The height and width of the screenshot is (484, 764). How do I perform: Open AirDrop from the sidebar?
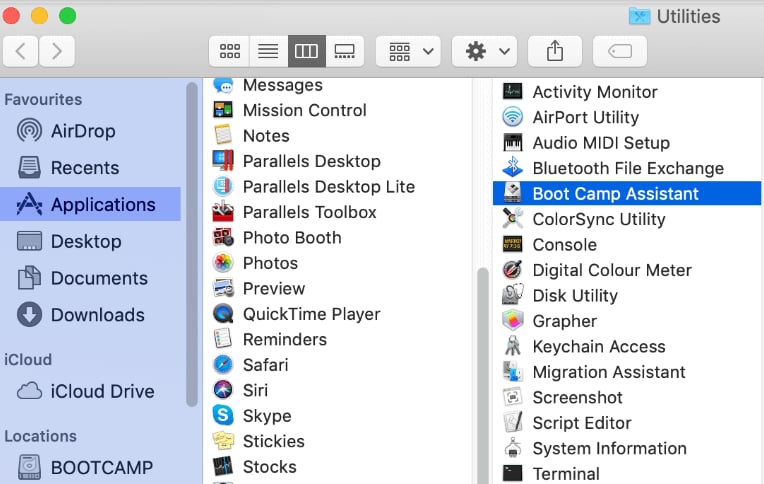tap(66, 131)
